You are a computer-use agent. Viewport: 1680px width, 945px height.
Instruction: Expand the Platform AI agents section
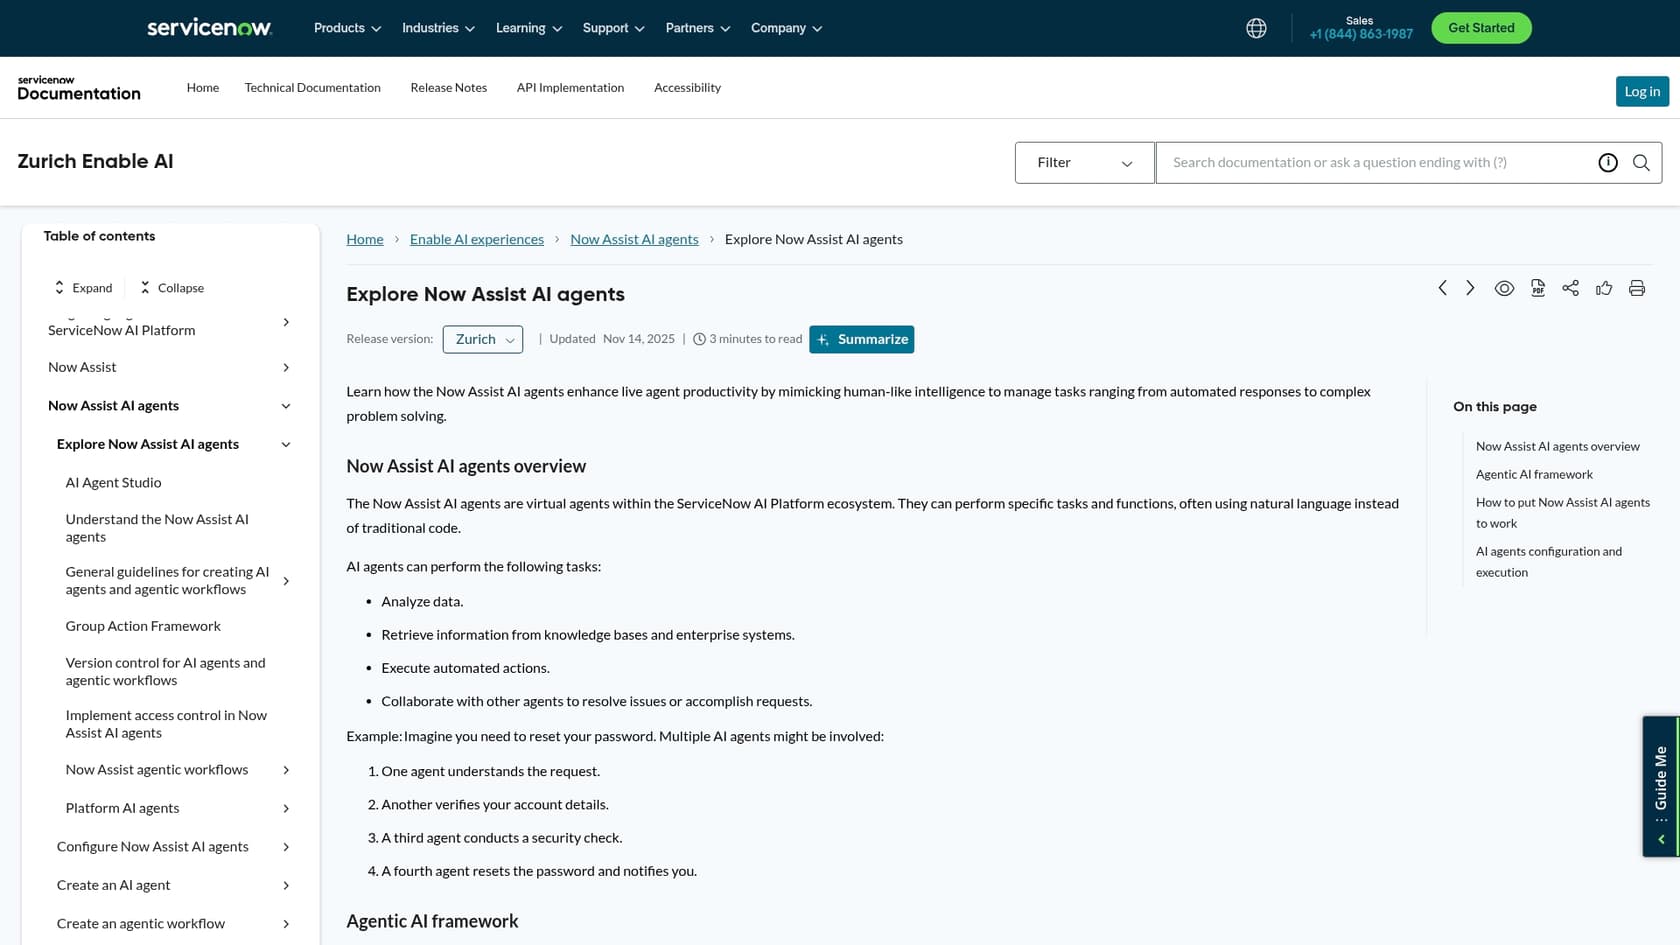click(286, 808)
